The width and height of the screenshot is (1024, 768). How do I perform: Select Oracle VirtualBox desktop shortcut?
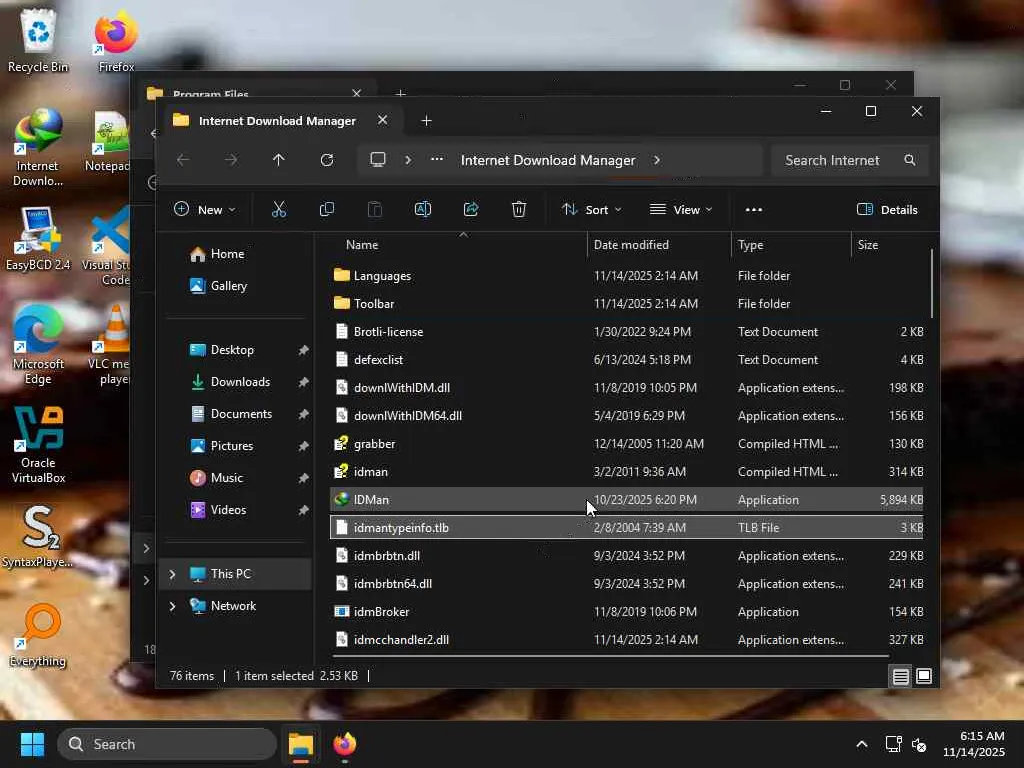point(38,445)
